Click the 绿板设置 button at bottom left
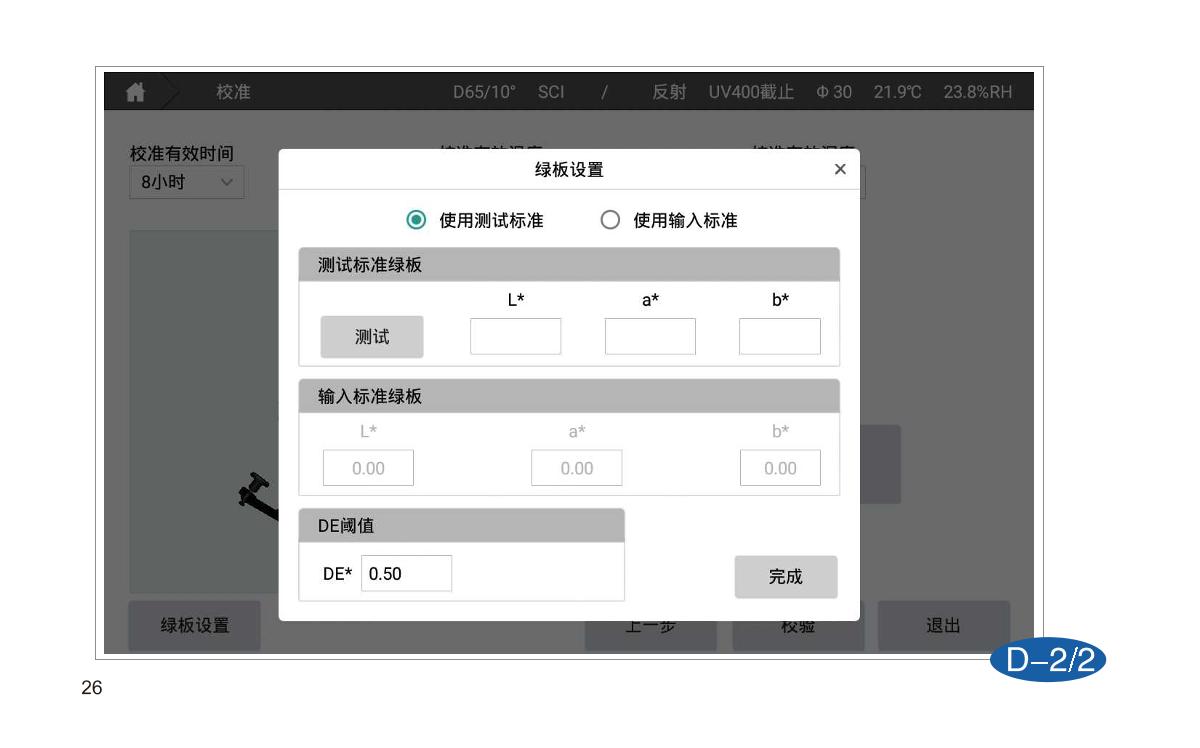Viewport: 1200px width, 748px height. (x=195, y=626)
